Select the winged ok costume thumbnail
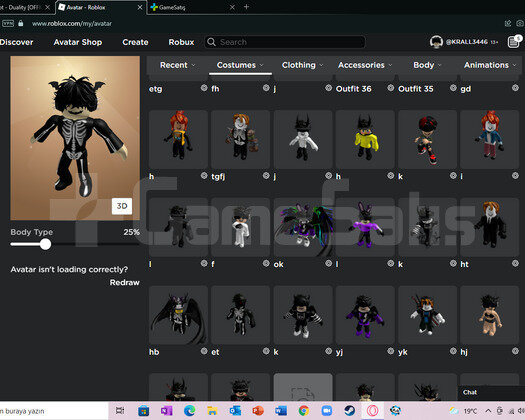The height and width of the screenshot is (420, 525). (x=303, y=227)
